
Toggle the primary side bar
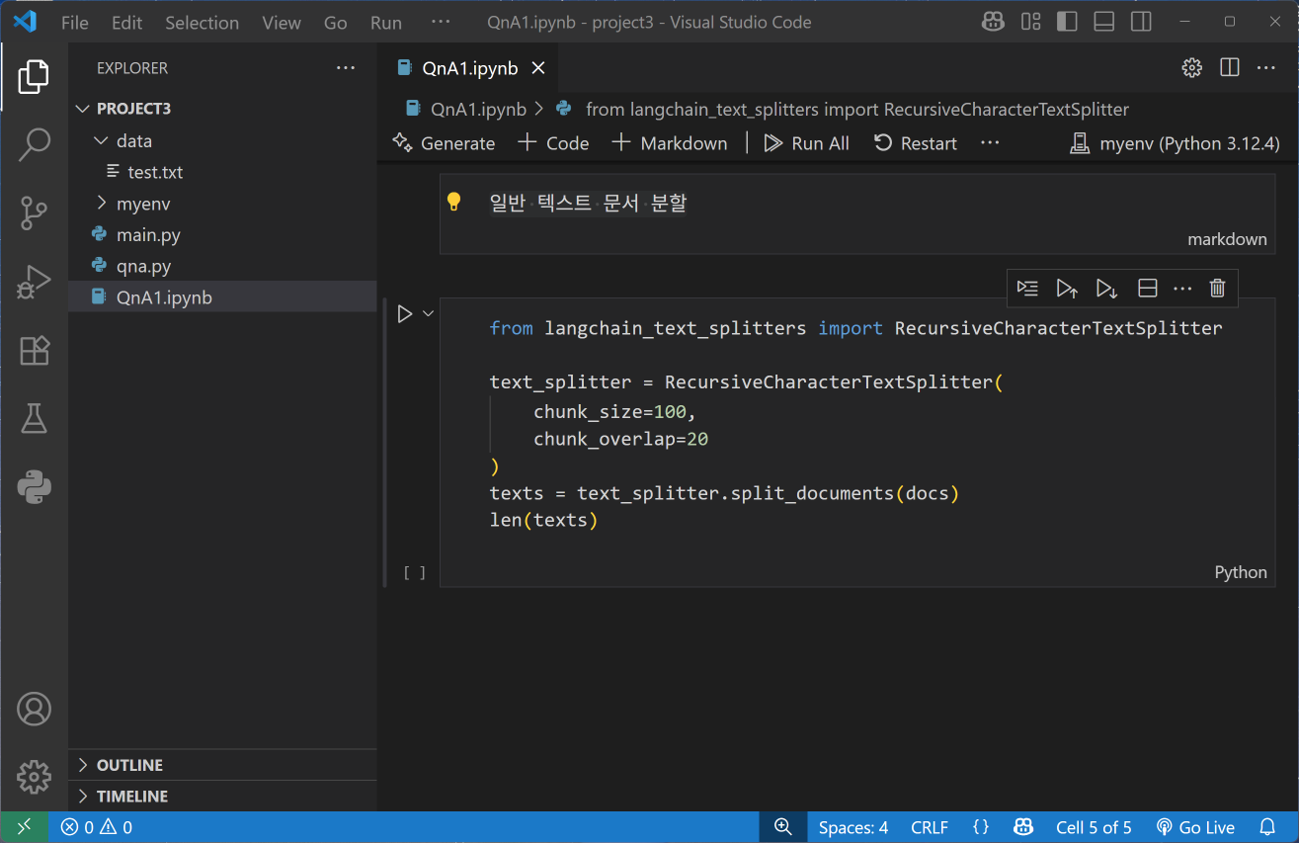tap(1067, 22)
